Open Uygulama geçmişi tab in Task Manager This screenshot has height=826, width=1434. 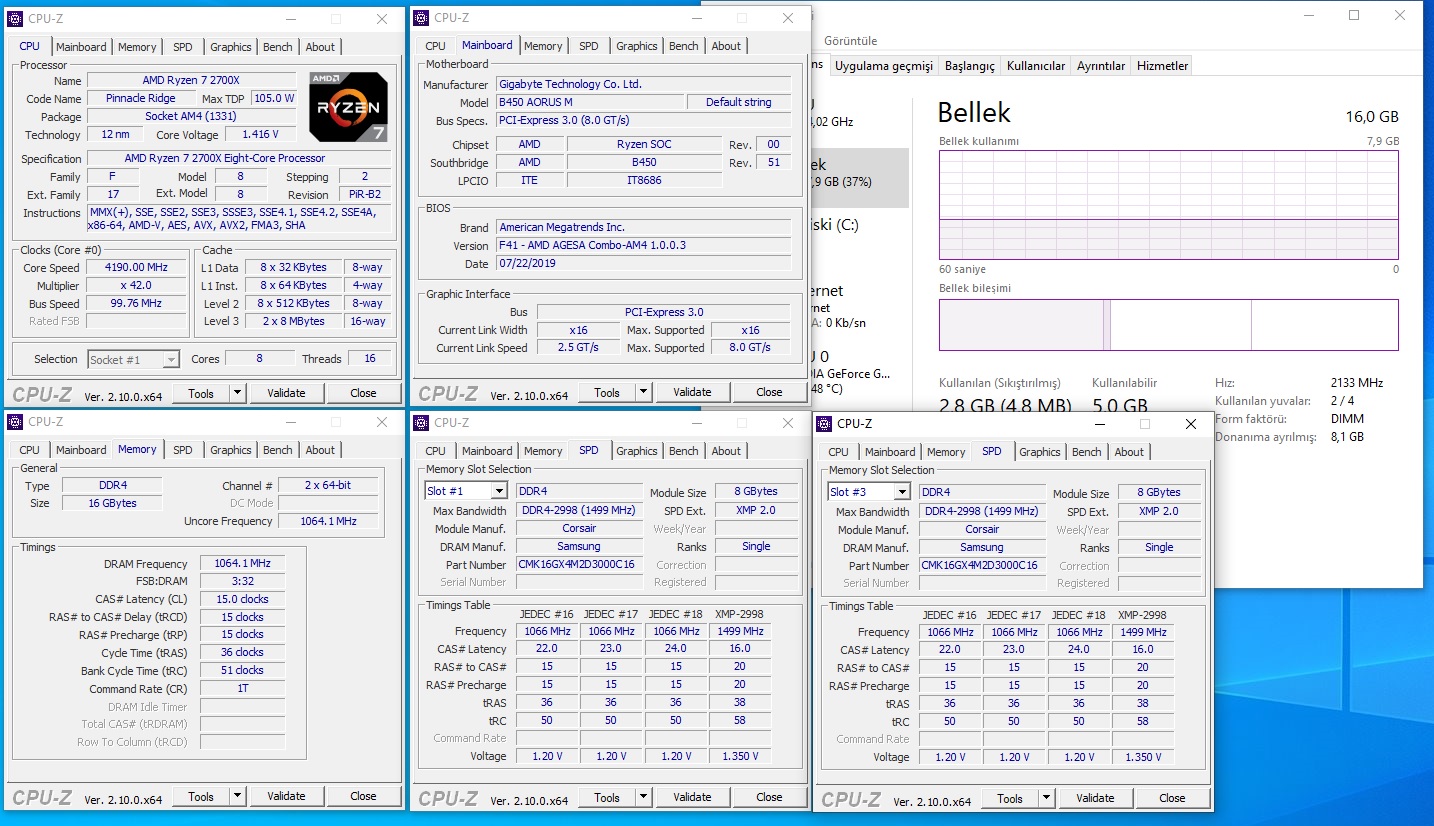click(883, 66)
